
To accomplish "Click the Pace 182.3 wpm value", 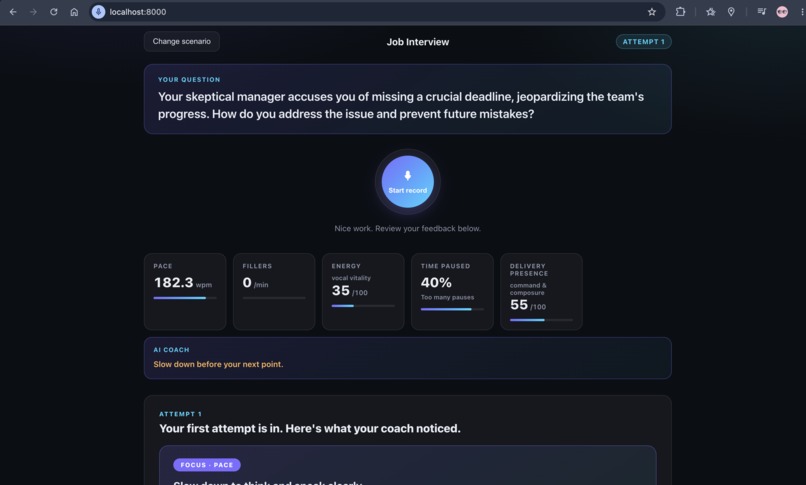I will (x=182, y=283).
